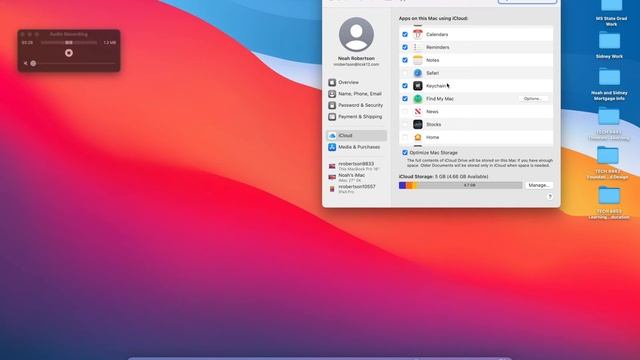Click the Calendars app icon
640x360 pixels.
(418, 35)
